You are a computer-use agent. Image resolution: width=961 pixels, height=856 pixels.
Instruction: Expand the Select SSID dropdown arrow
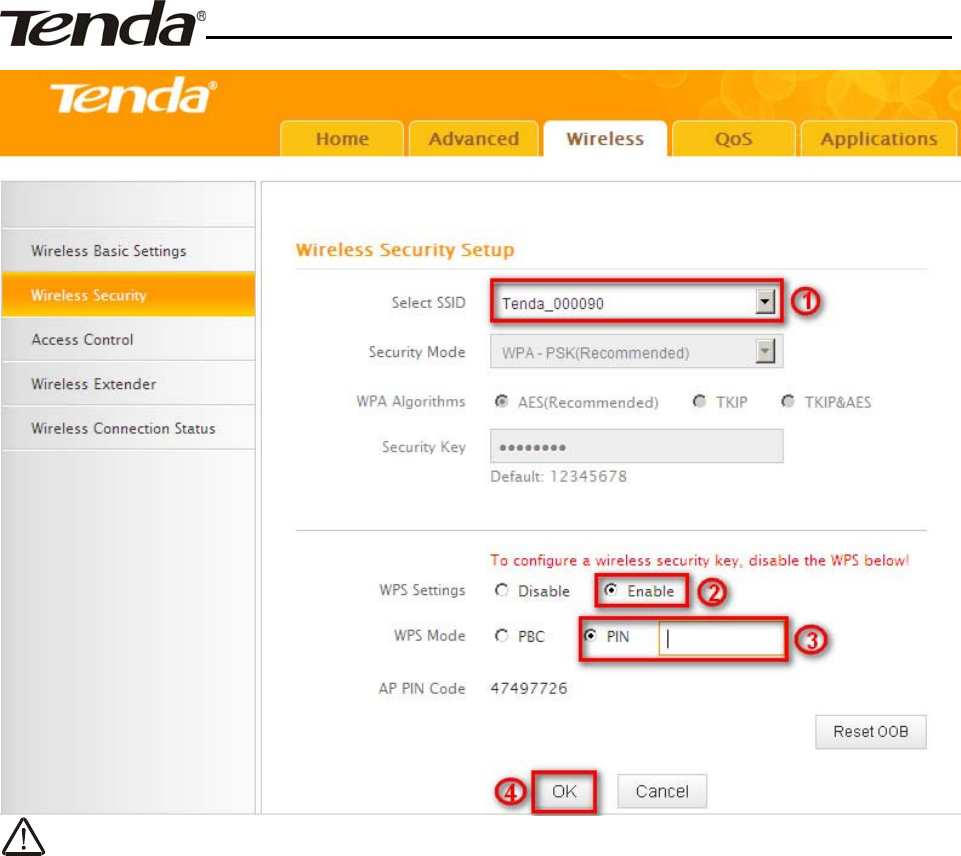click(x=764, y=301)
